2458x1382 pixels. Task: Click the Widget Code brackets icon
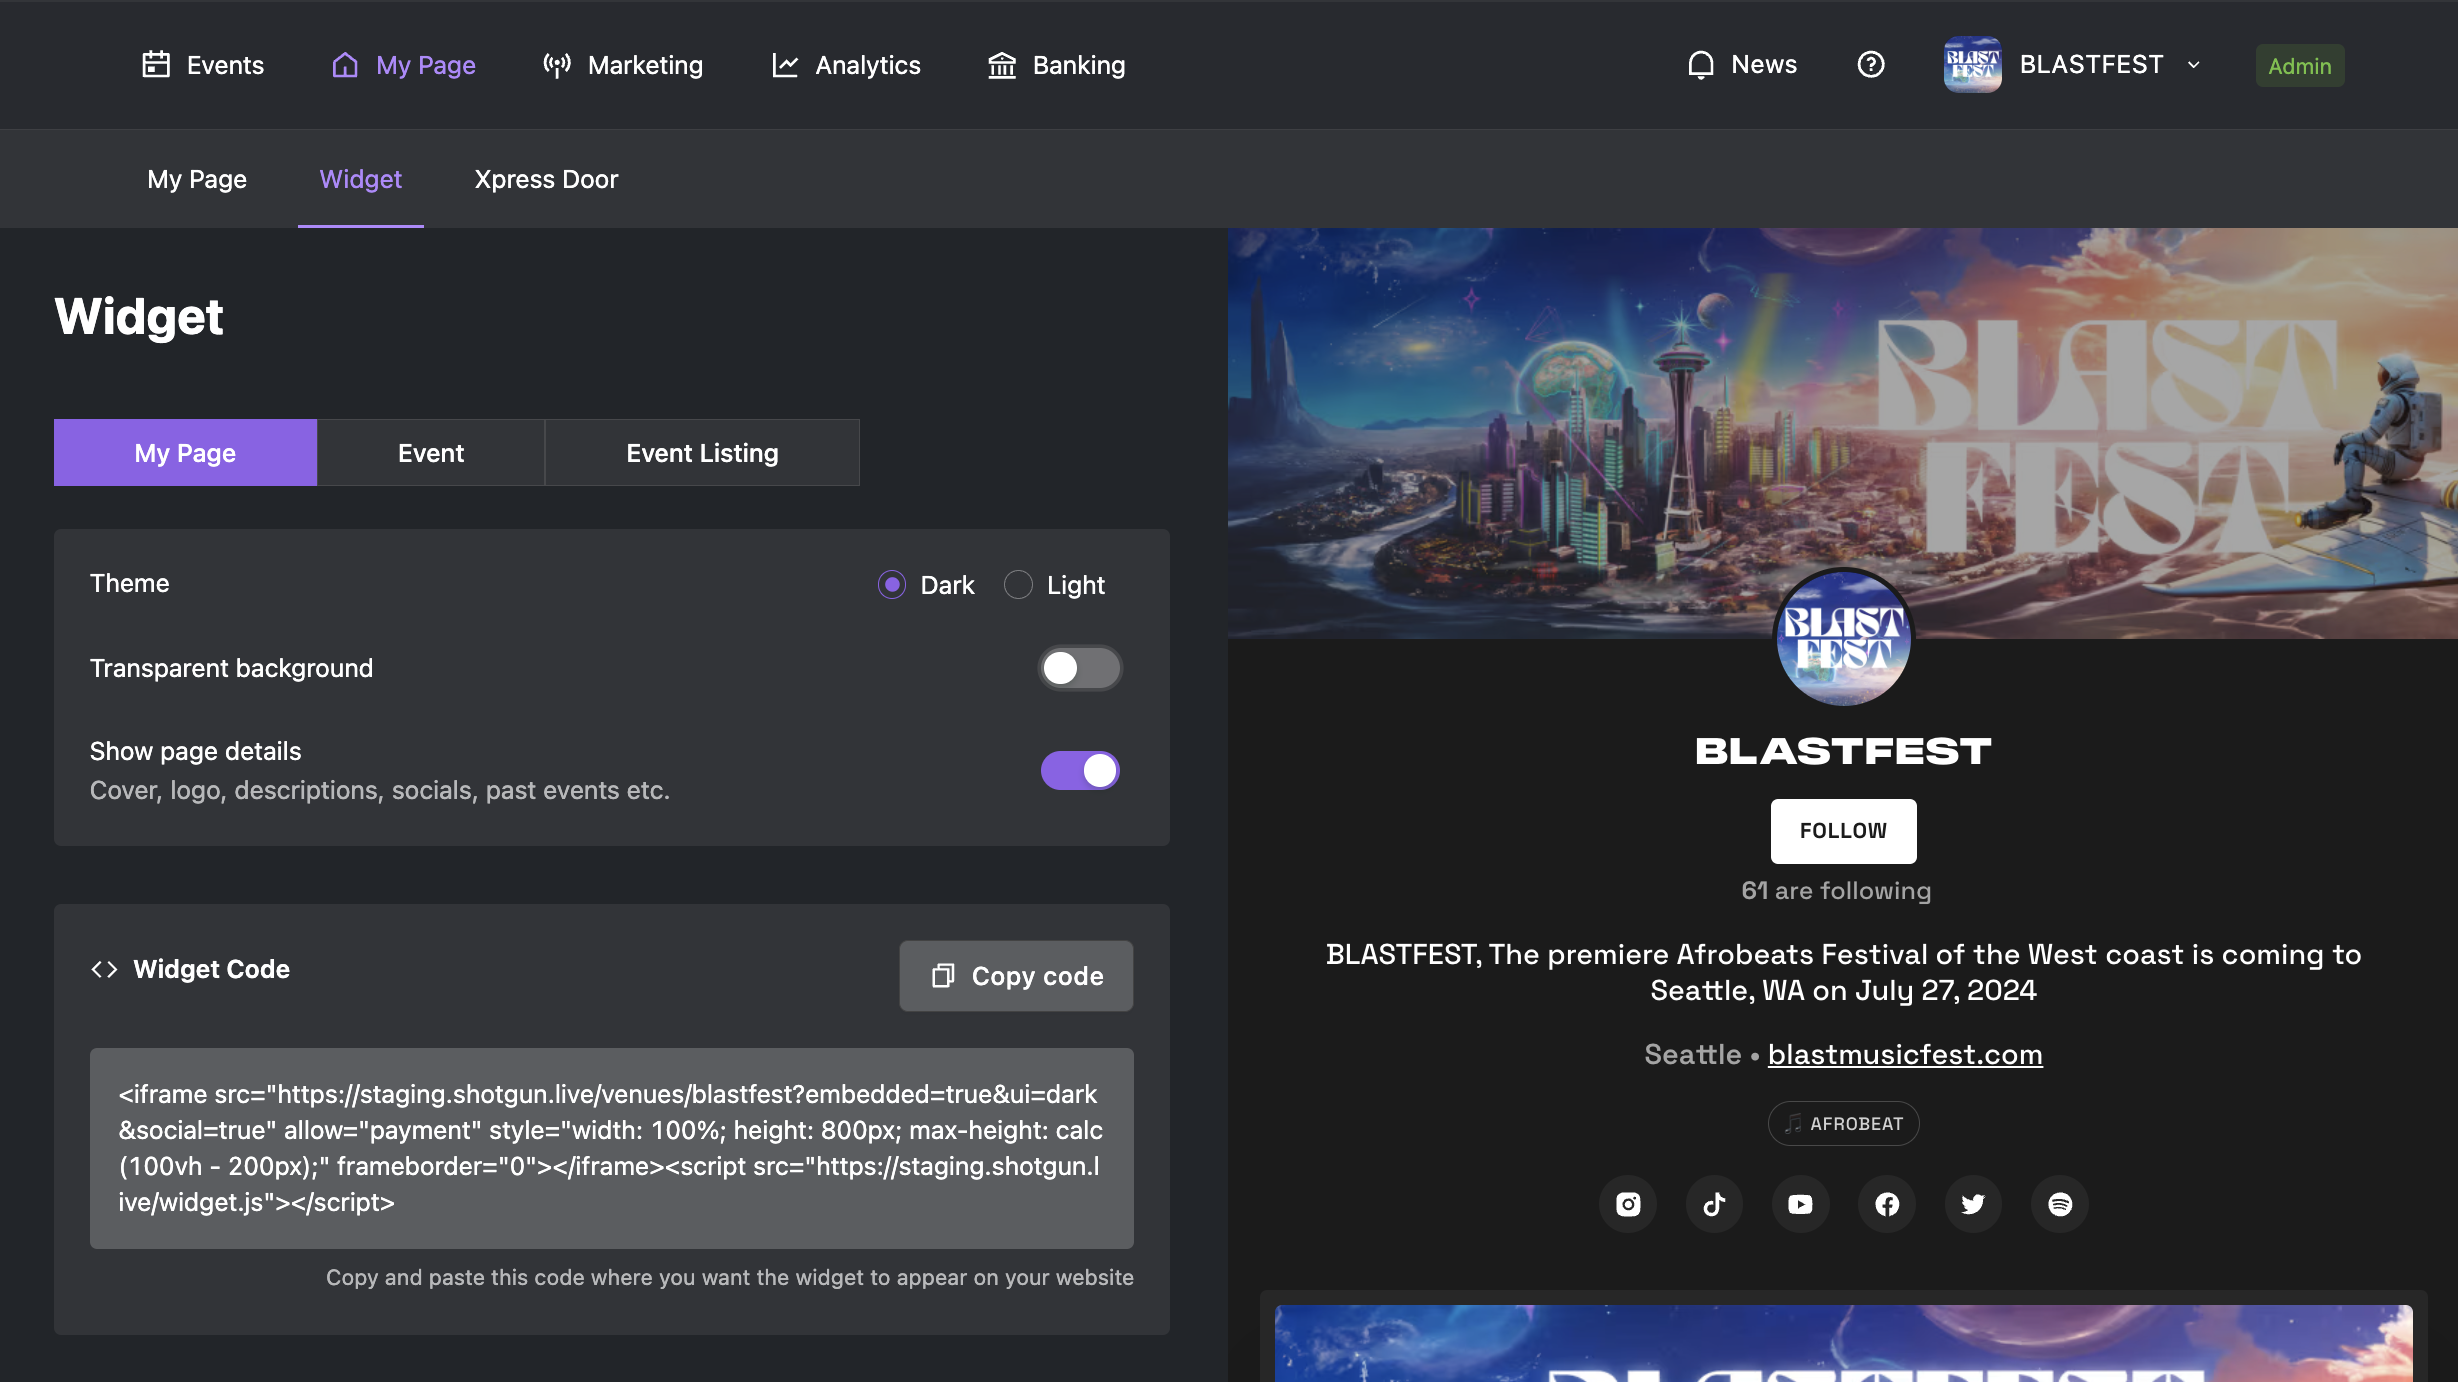click(x=104, y=969)
